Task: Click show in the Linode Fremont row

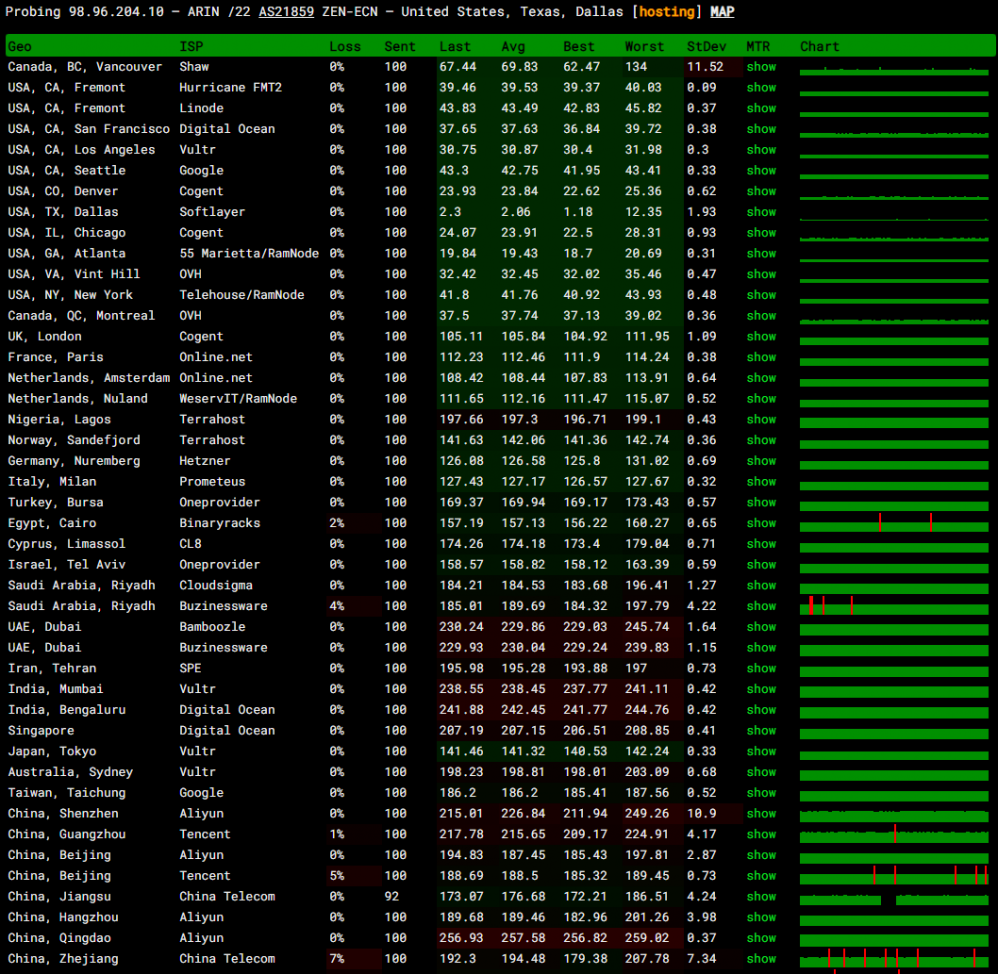Action: click(761, 108)
